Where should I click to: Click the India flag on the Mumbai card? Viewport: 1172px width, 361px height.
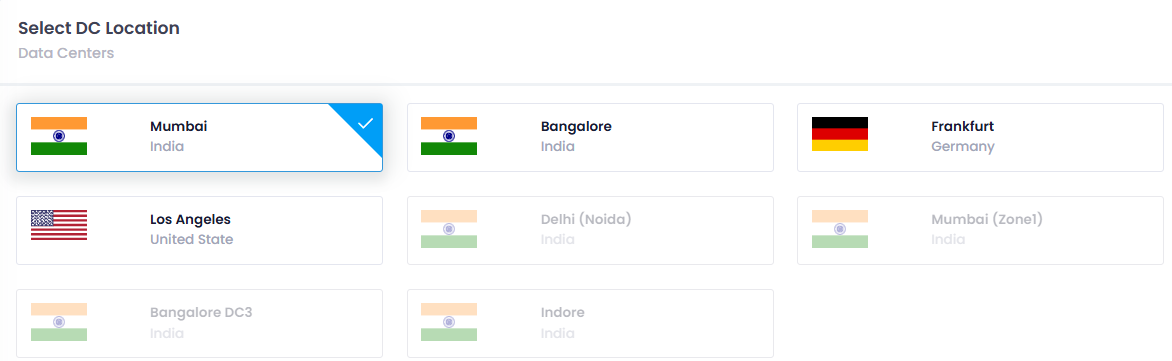[x=59, y=136]
